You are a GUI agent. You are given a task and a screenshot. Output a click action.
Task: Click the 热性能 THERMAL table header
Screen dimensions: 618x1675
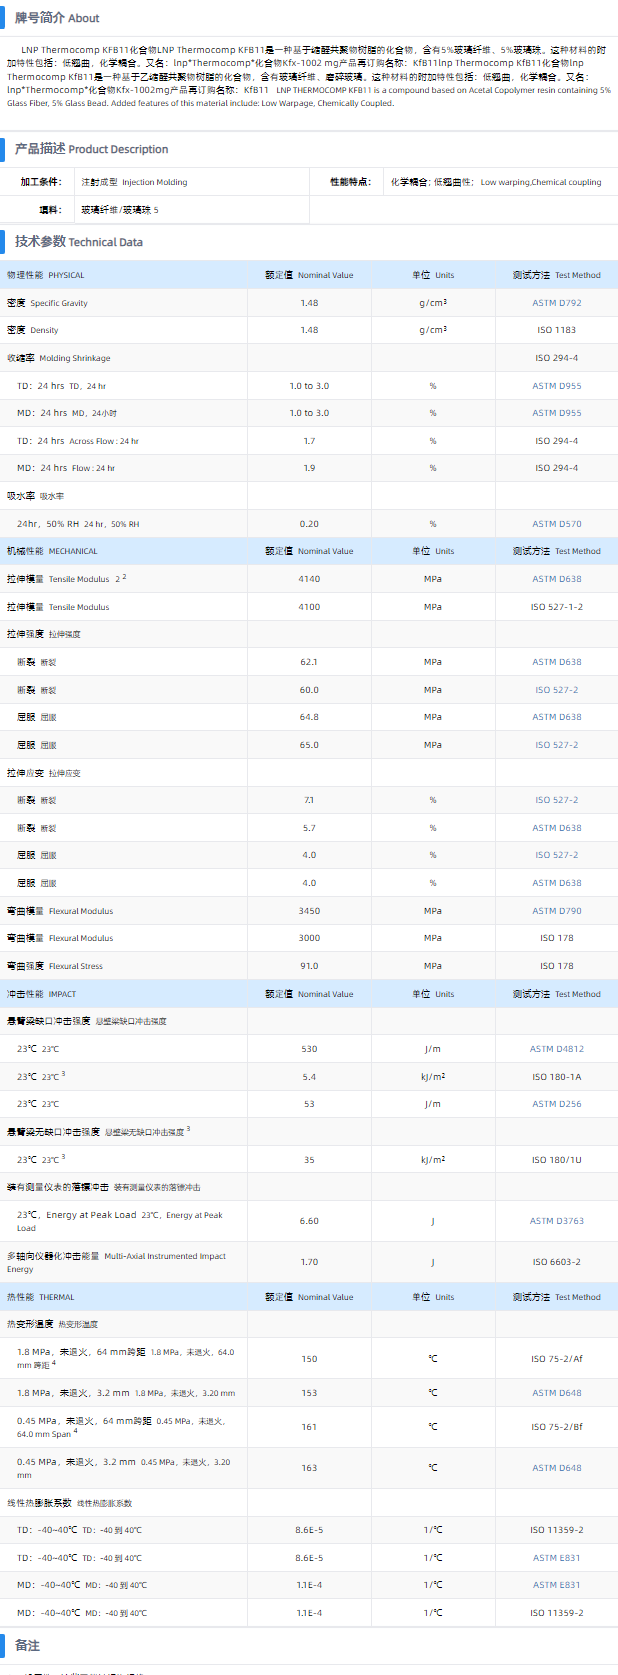point(41,1297)
